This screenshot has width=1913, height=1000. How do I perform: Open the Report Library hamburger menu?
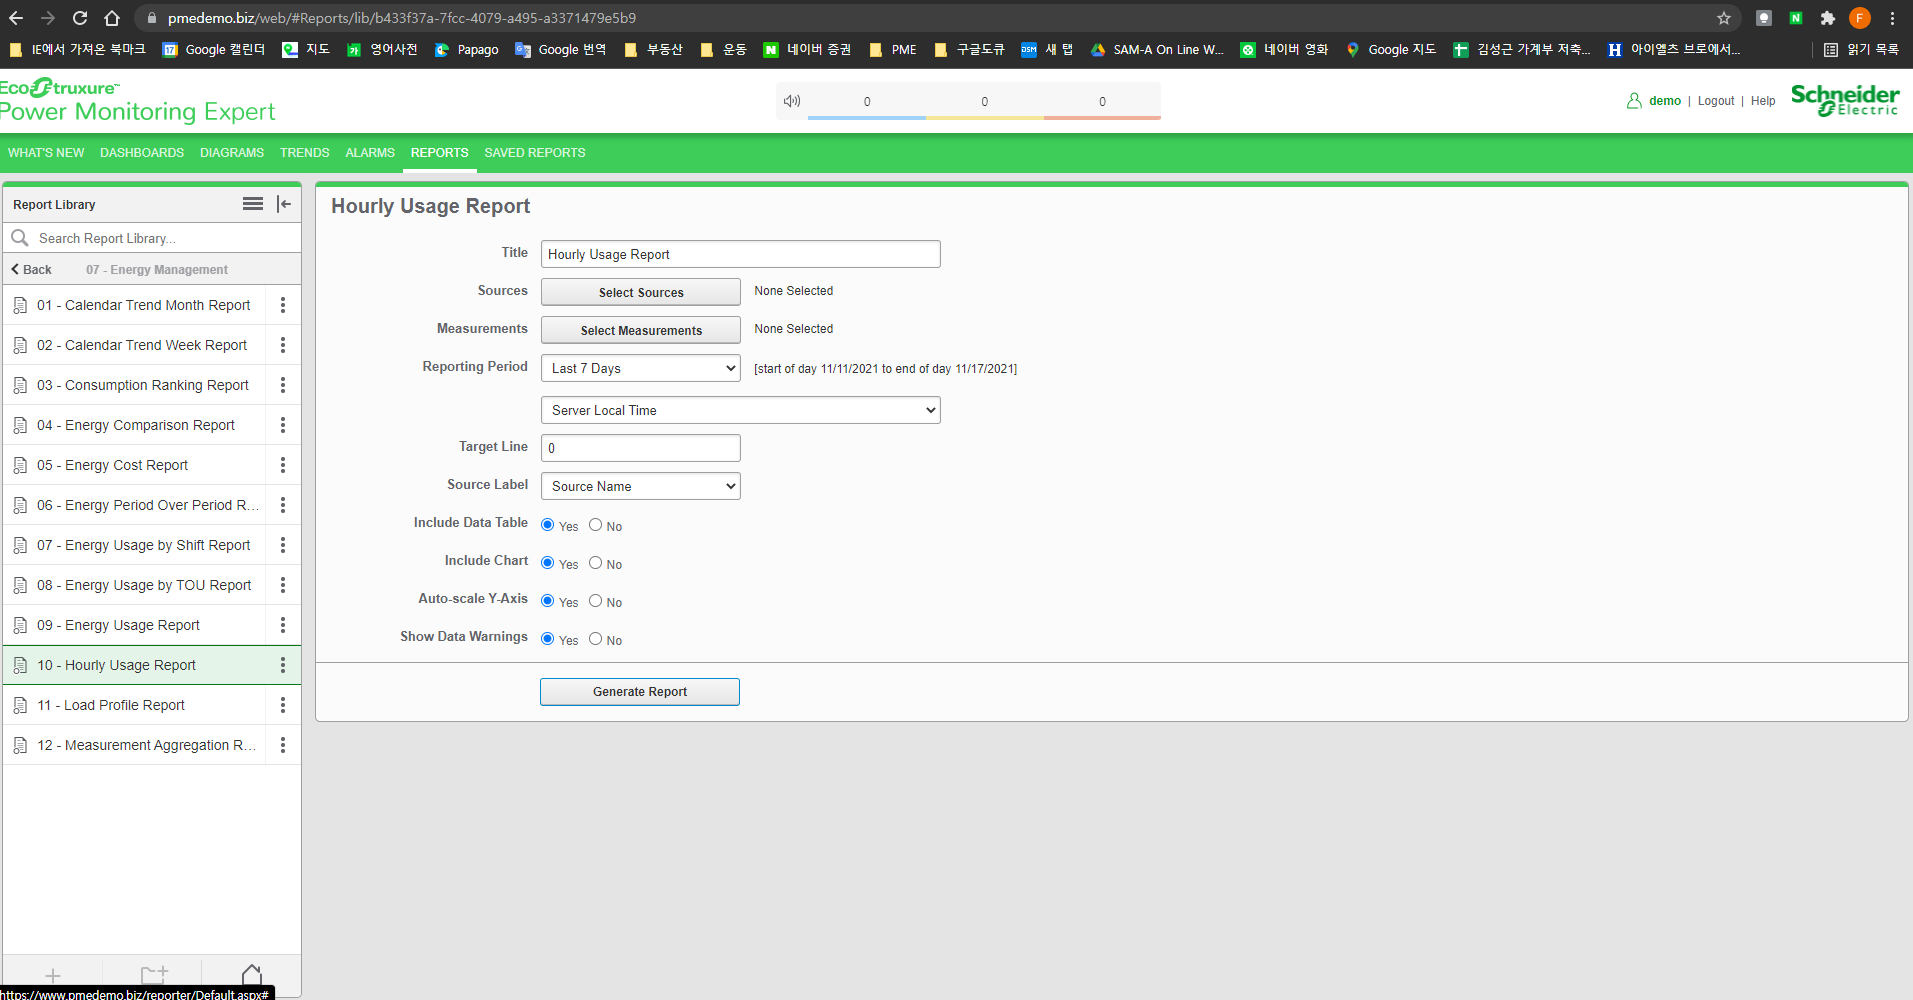coord(252,204)
